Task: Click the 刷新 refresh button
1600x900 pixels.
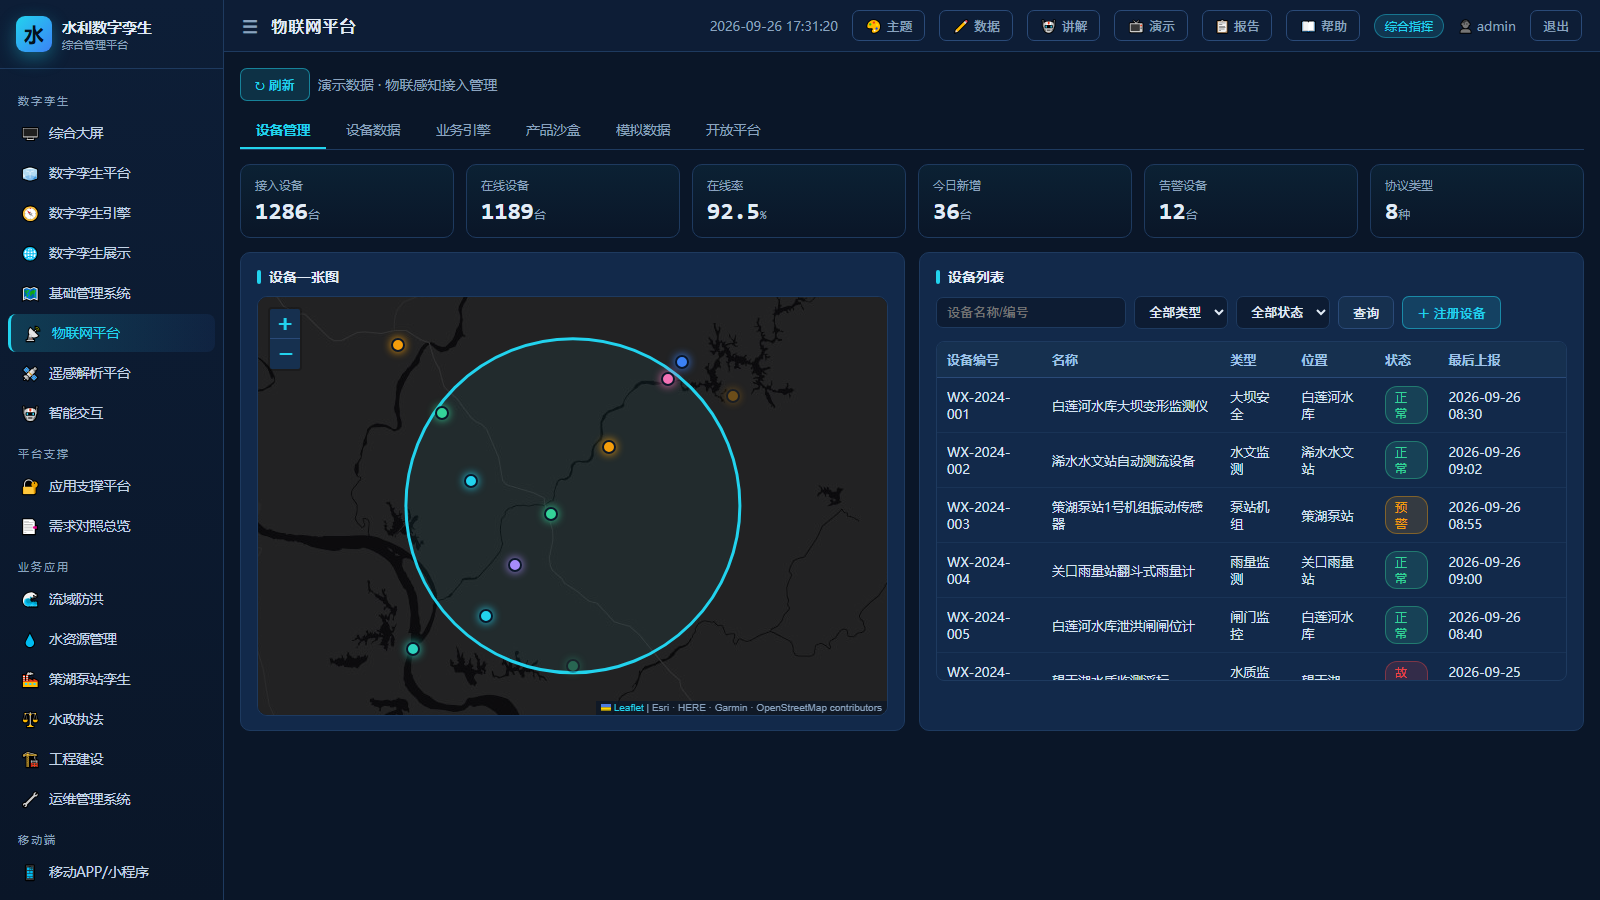Action: point(274,85)
